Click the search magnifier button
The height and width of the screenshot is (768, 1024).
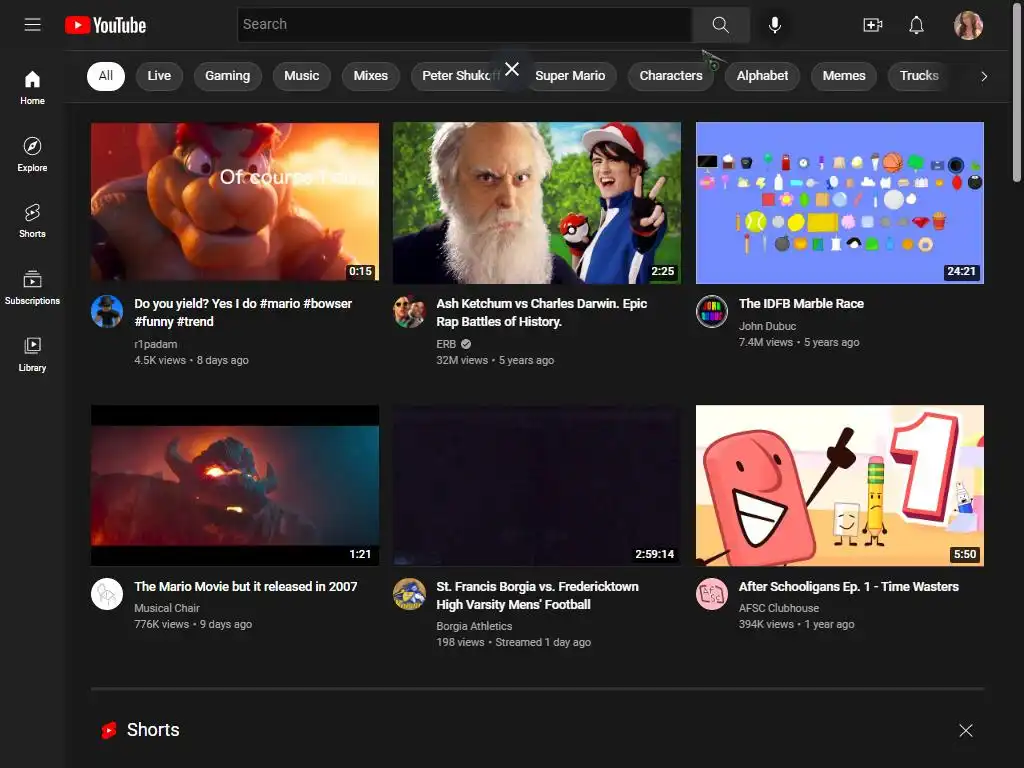pyautogui.click(x=720, y=25)
